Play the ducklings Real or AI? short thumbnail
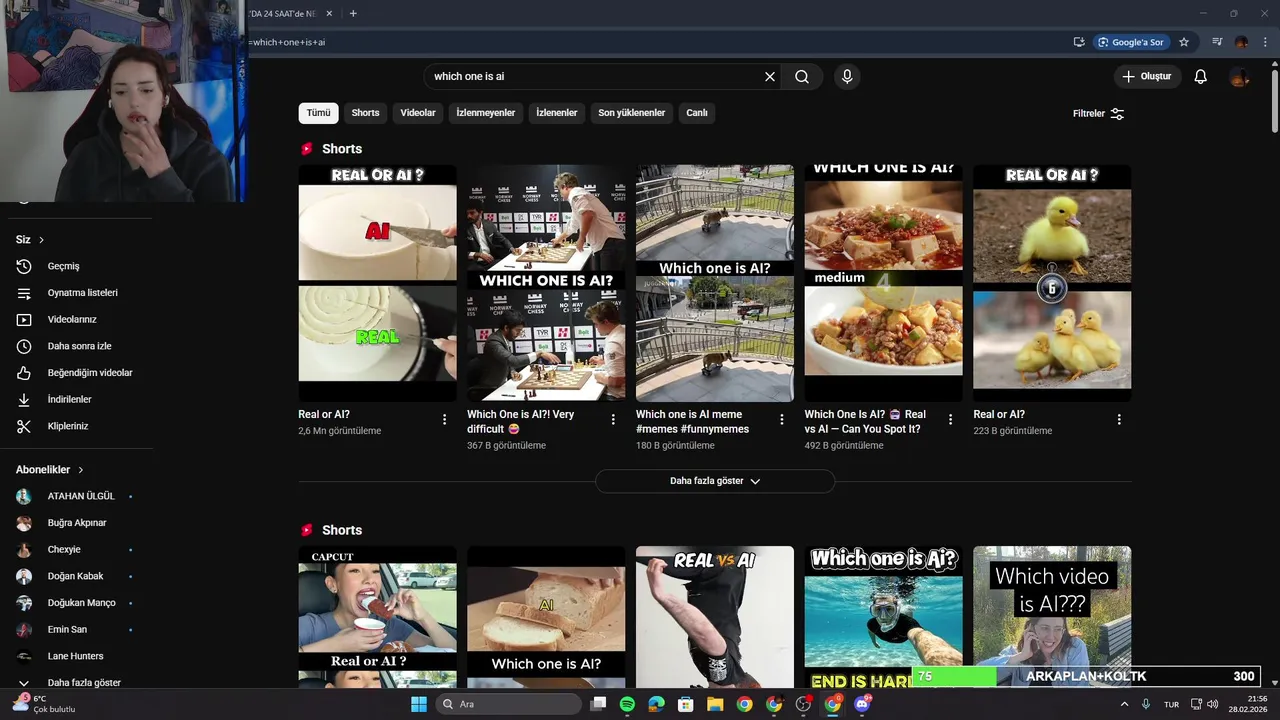This screenshot has height=720, width=1280. click(1052, 283)
